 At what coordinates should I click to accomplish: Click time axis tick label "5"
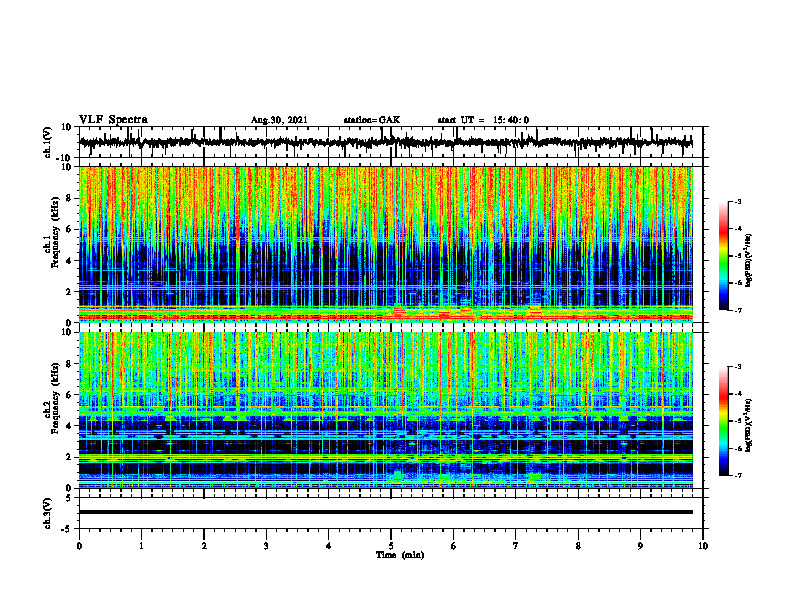[x=391, y=546]
